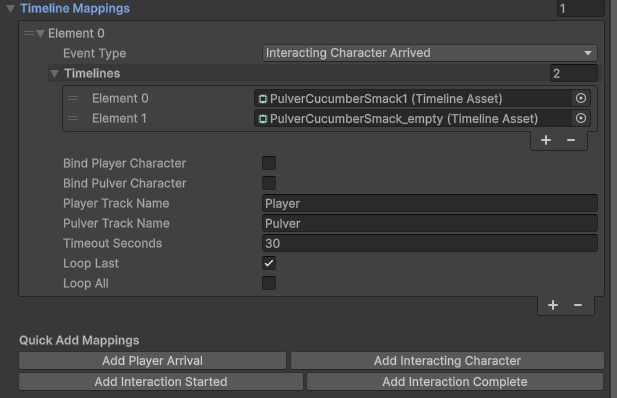Click the Bind Player Character label
This screenshot has width=617, height=398.
[124, 163]
